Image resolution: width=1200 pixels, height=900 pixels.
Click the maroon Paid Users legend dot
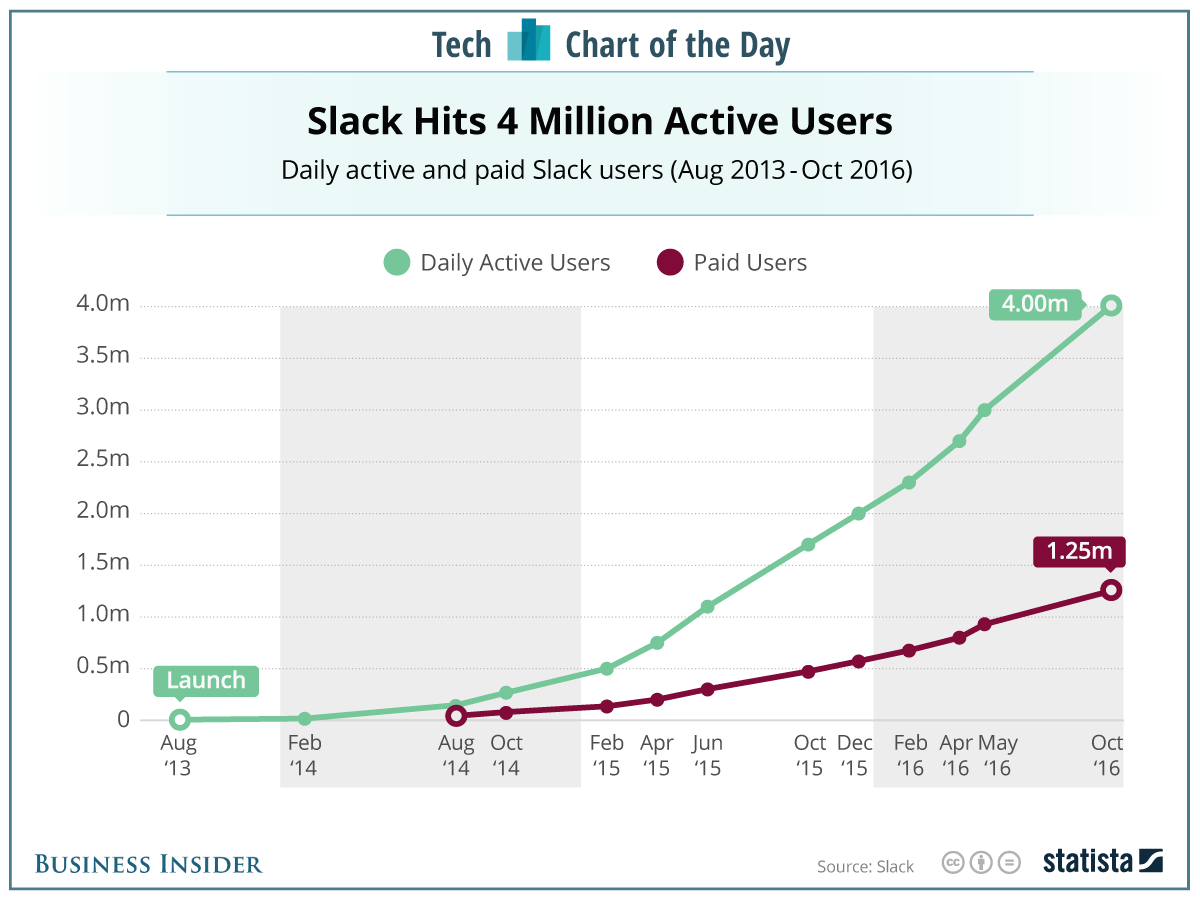pos(670,264)
